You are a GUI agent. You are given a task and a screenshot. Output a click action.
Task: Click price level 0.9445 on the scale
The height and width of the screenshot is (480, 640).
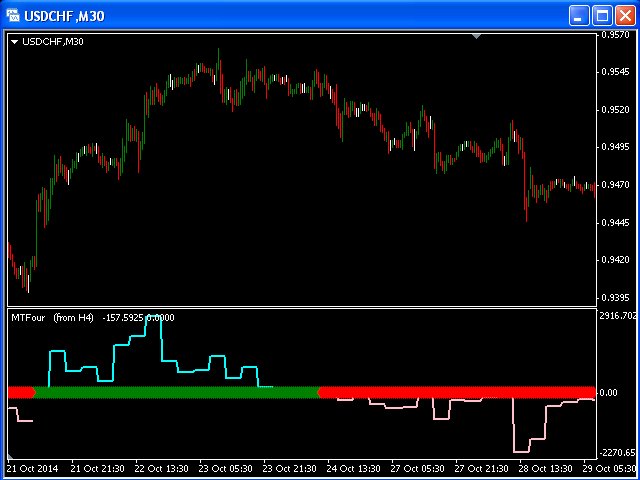616,222
